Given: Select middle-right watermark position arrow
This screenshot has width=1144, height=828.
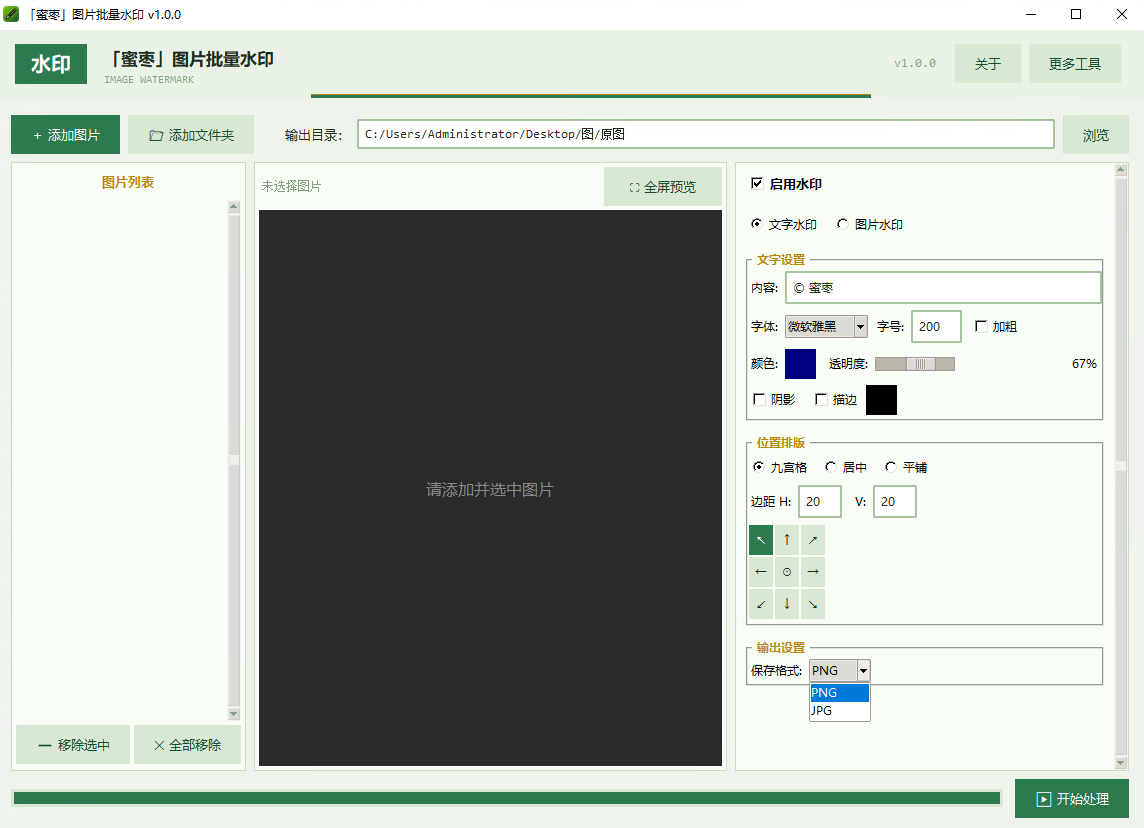Looking at the screenshot, I should pos(813,572).
